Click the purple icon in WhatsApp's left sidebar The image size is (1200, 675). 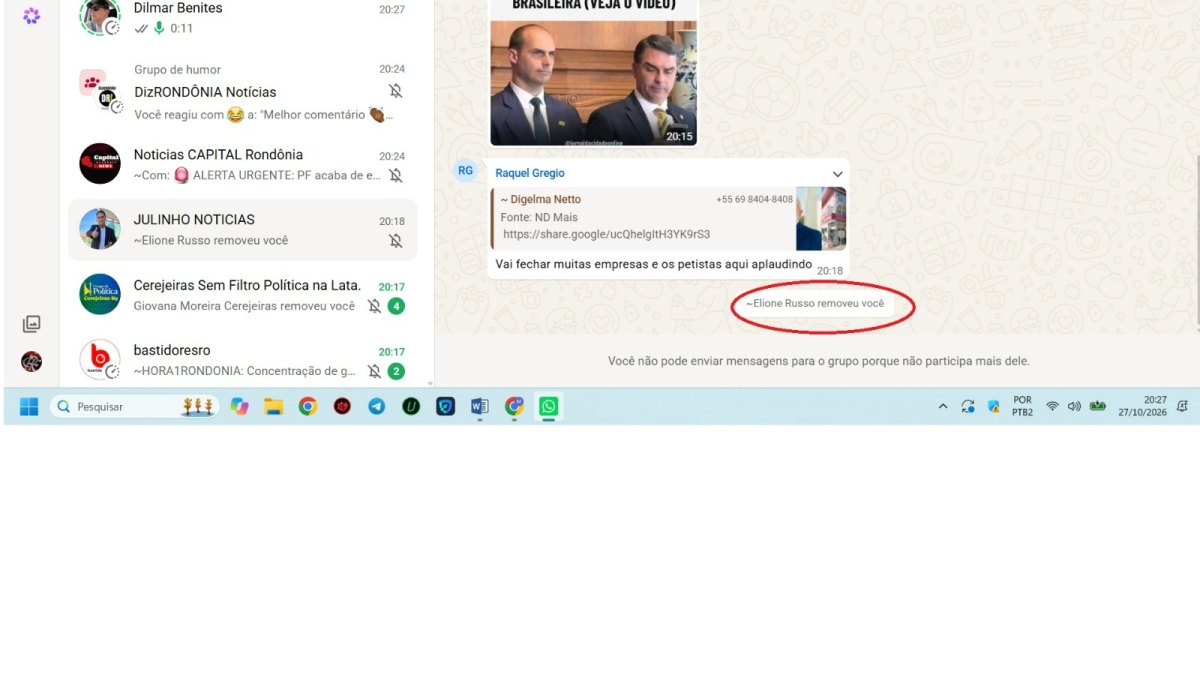click(x=32, y=15)
